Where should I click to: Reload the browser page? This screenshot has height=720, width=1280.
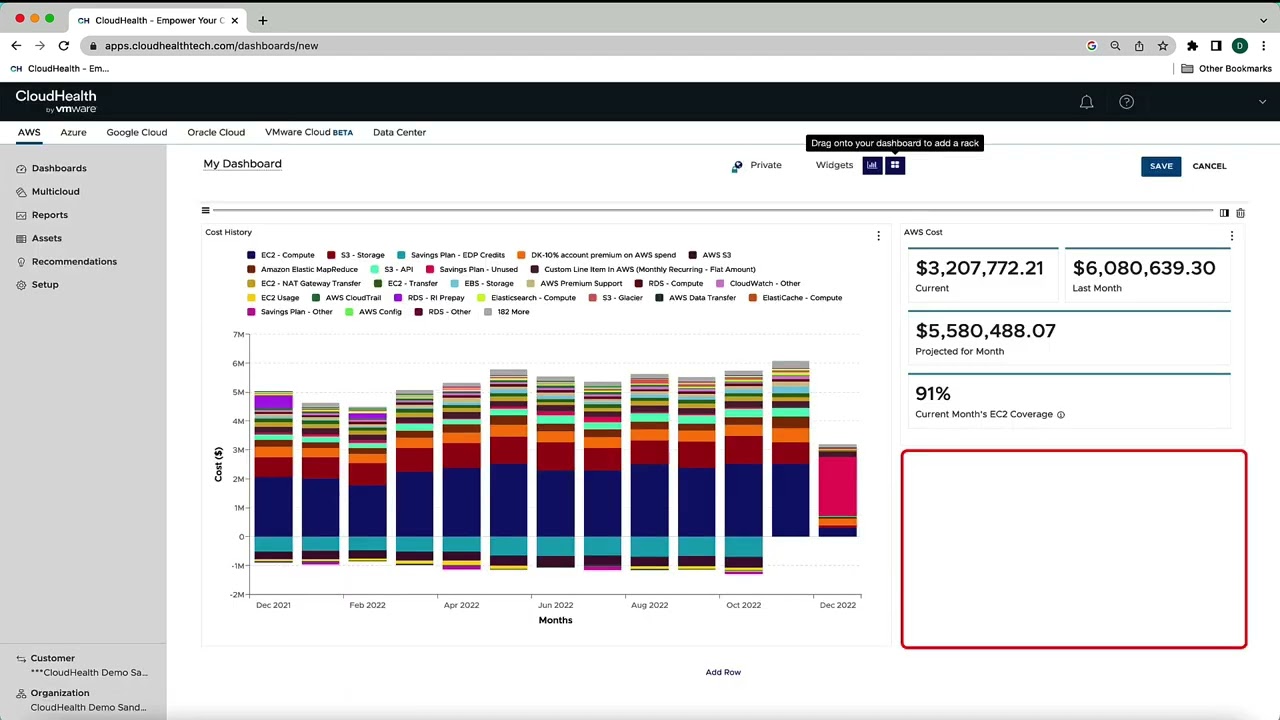(x=63, y=45)
